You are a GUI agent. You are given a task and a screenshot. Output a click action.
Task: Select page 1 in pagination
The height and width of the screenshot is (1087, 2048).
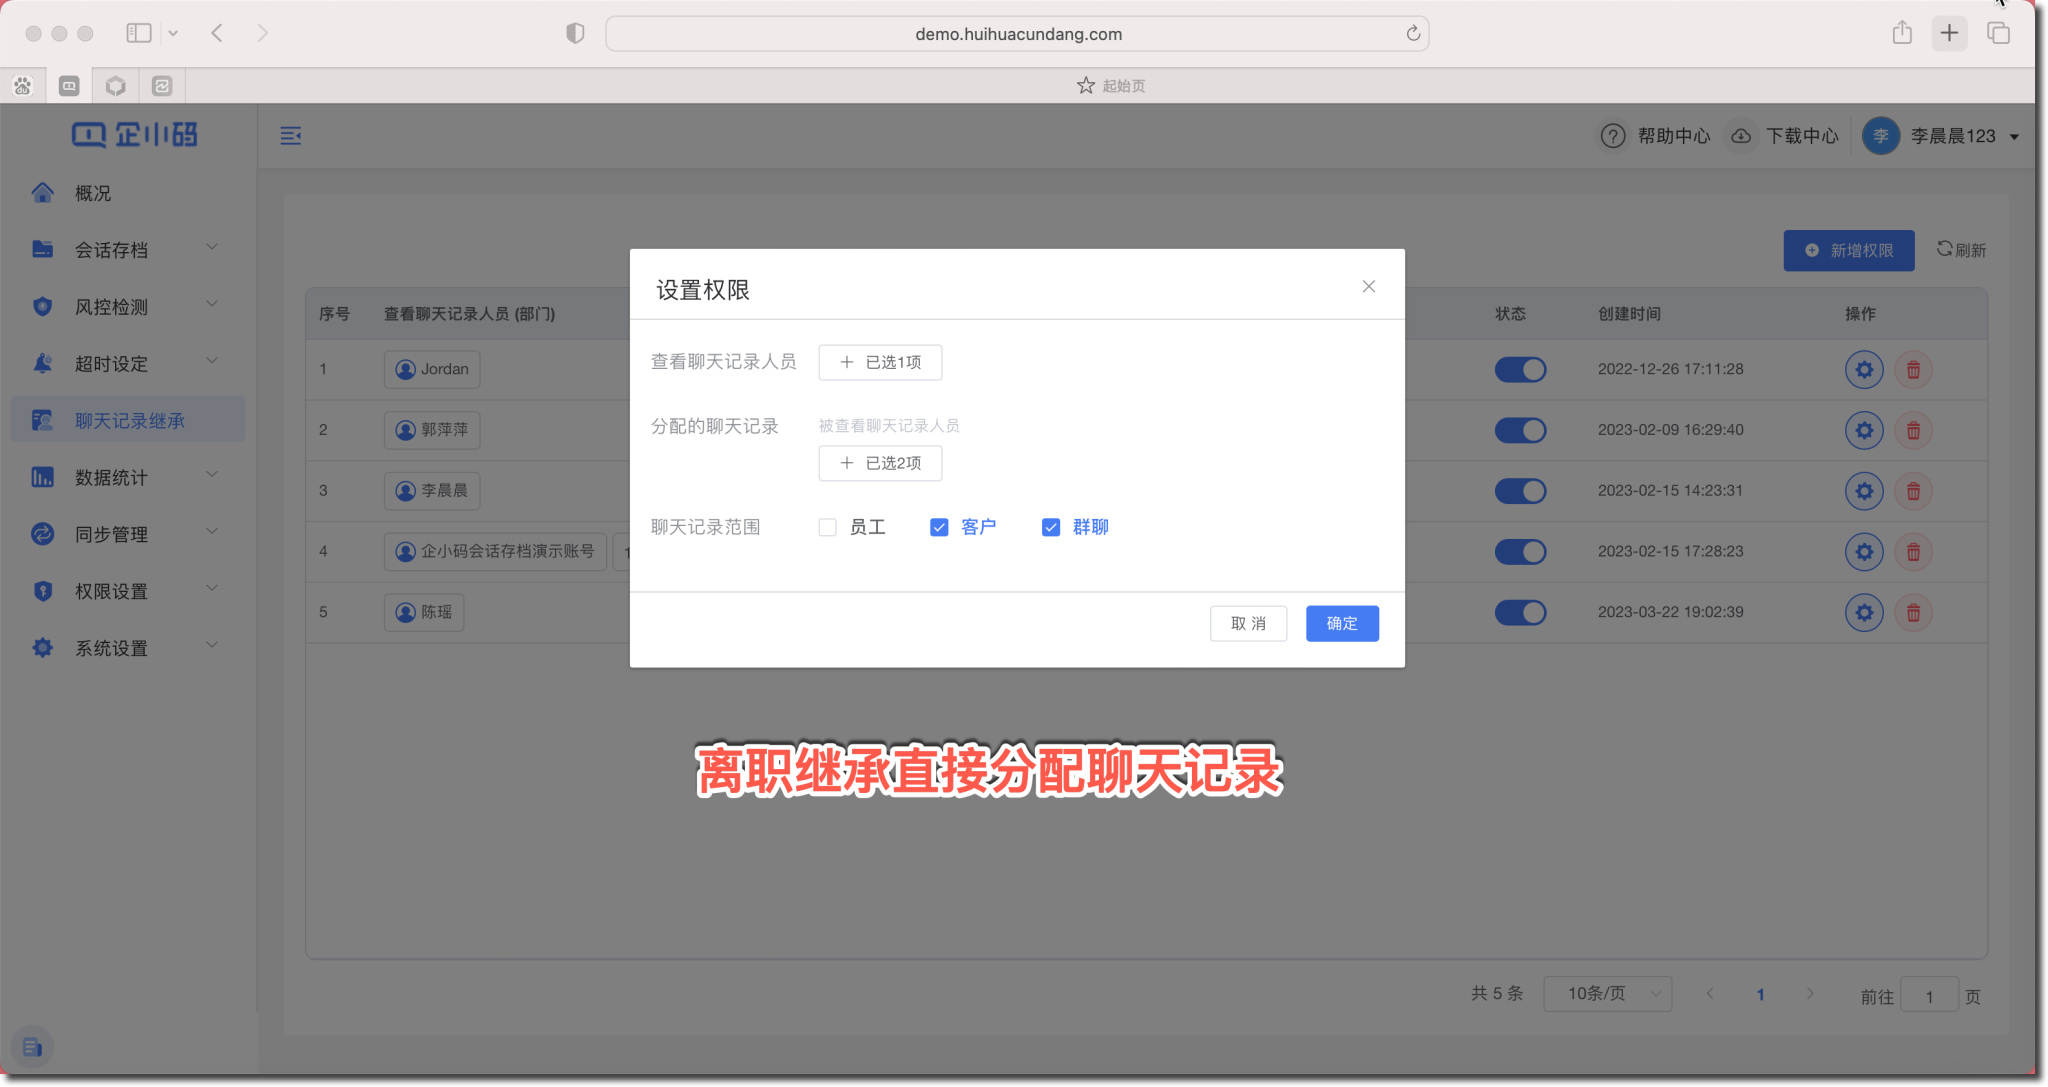[1760, 994]
